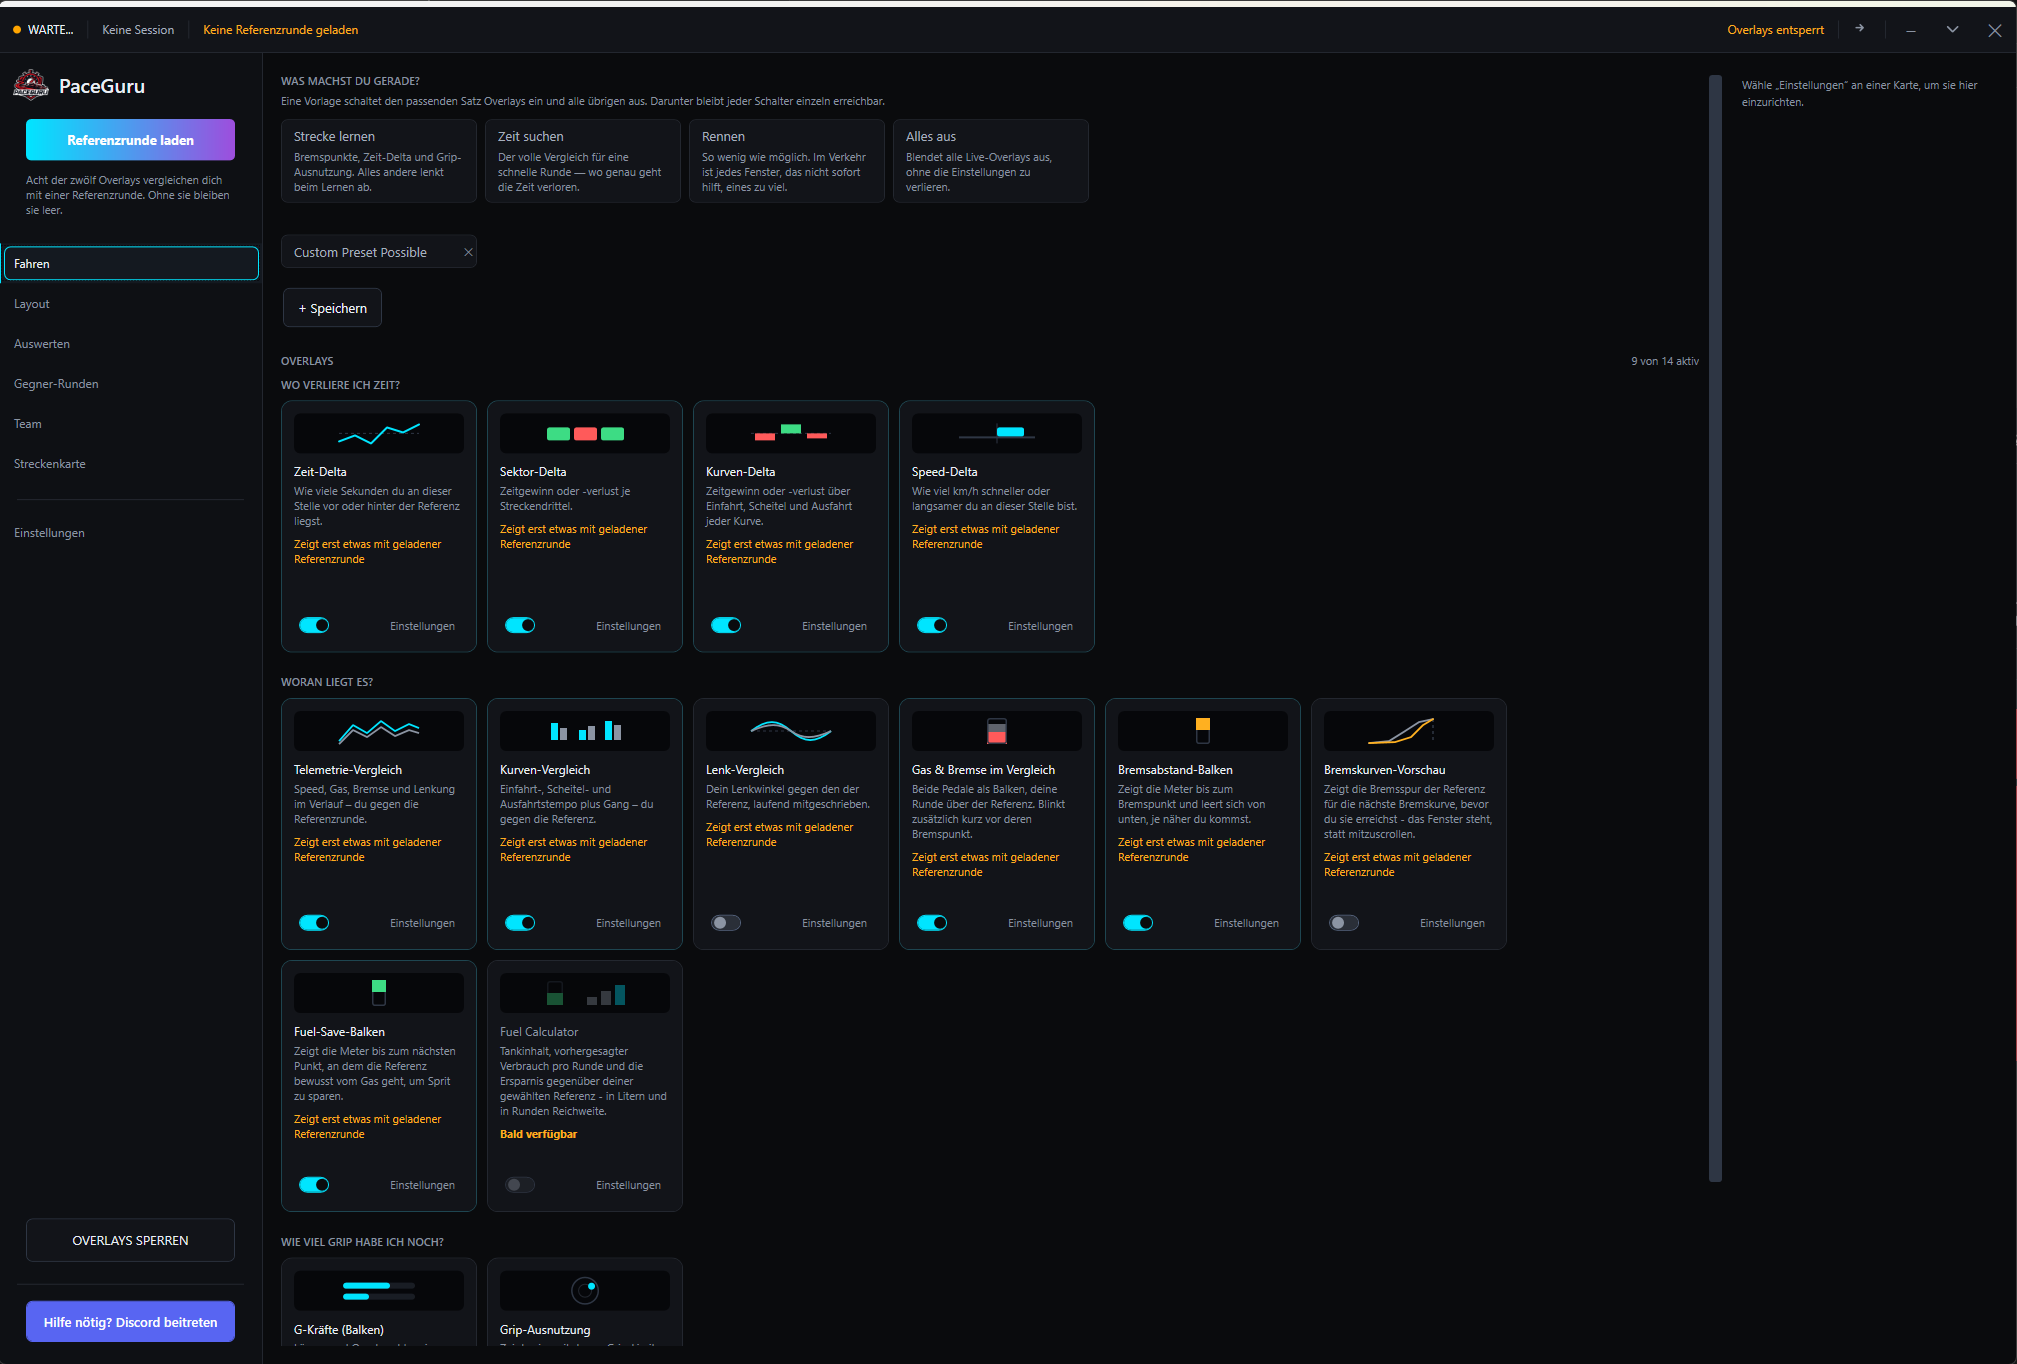
Task: Click the Kurven-Vergleich bar chart preview
Action: 585,731
